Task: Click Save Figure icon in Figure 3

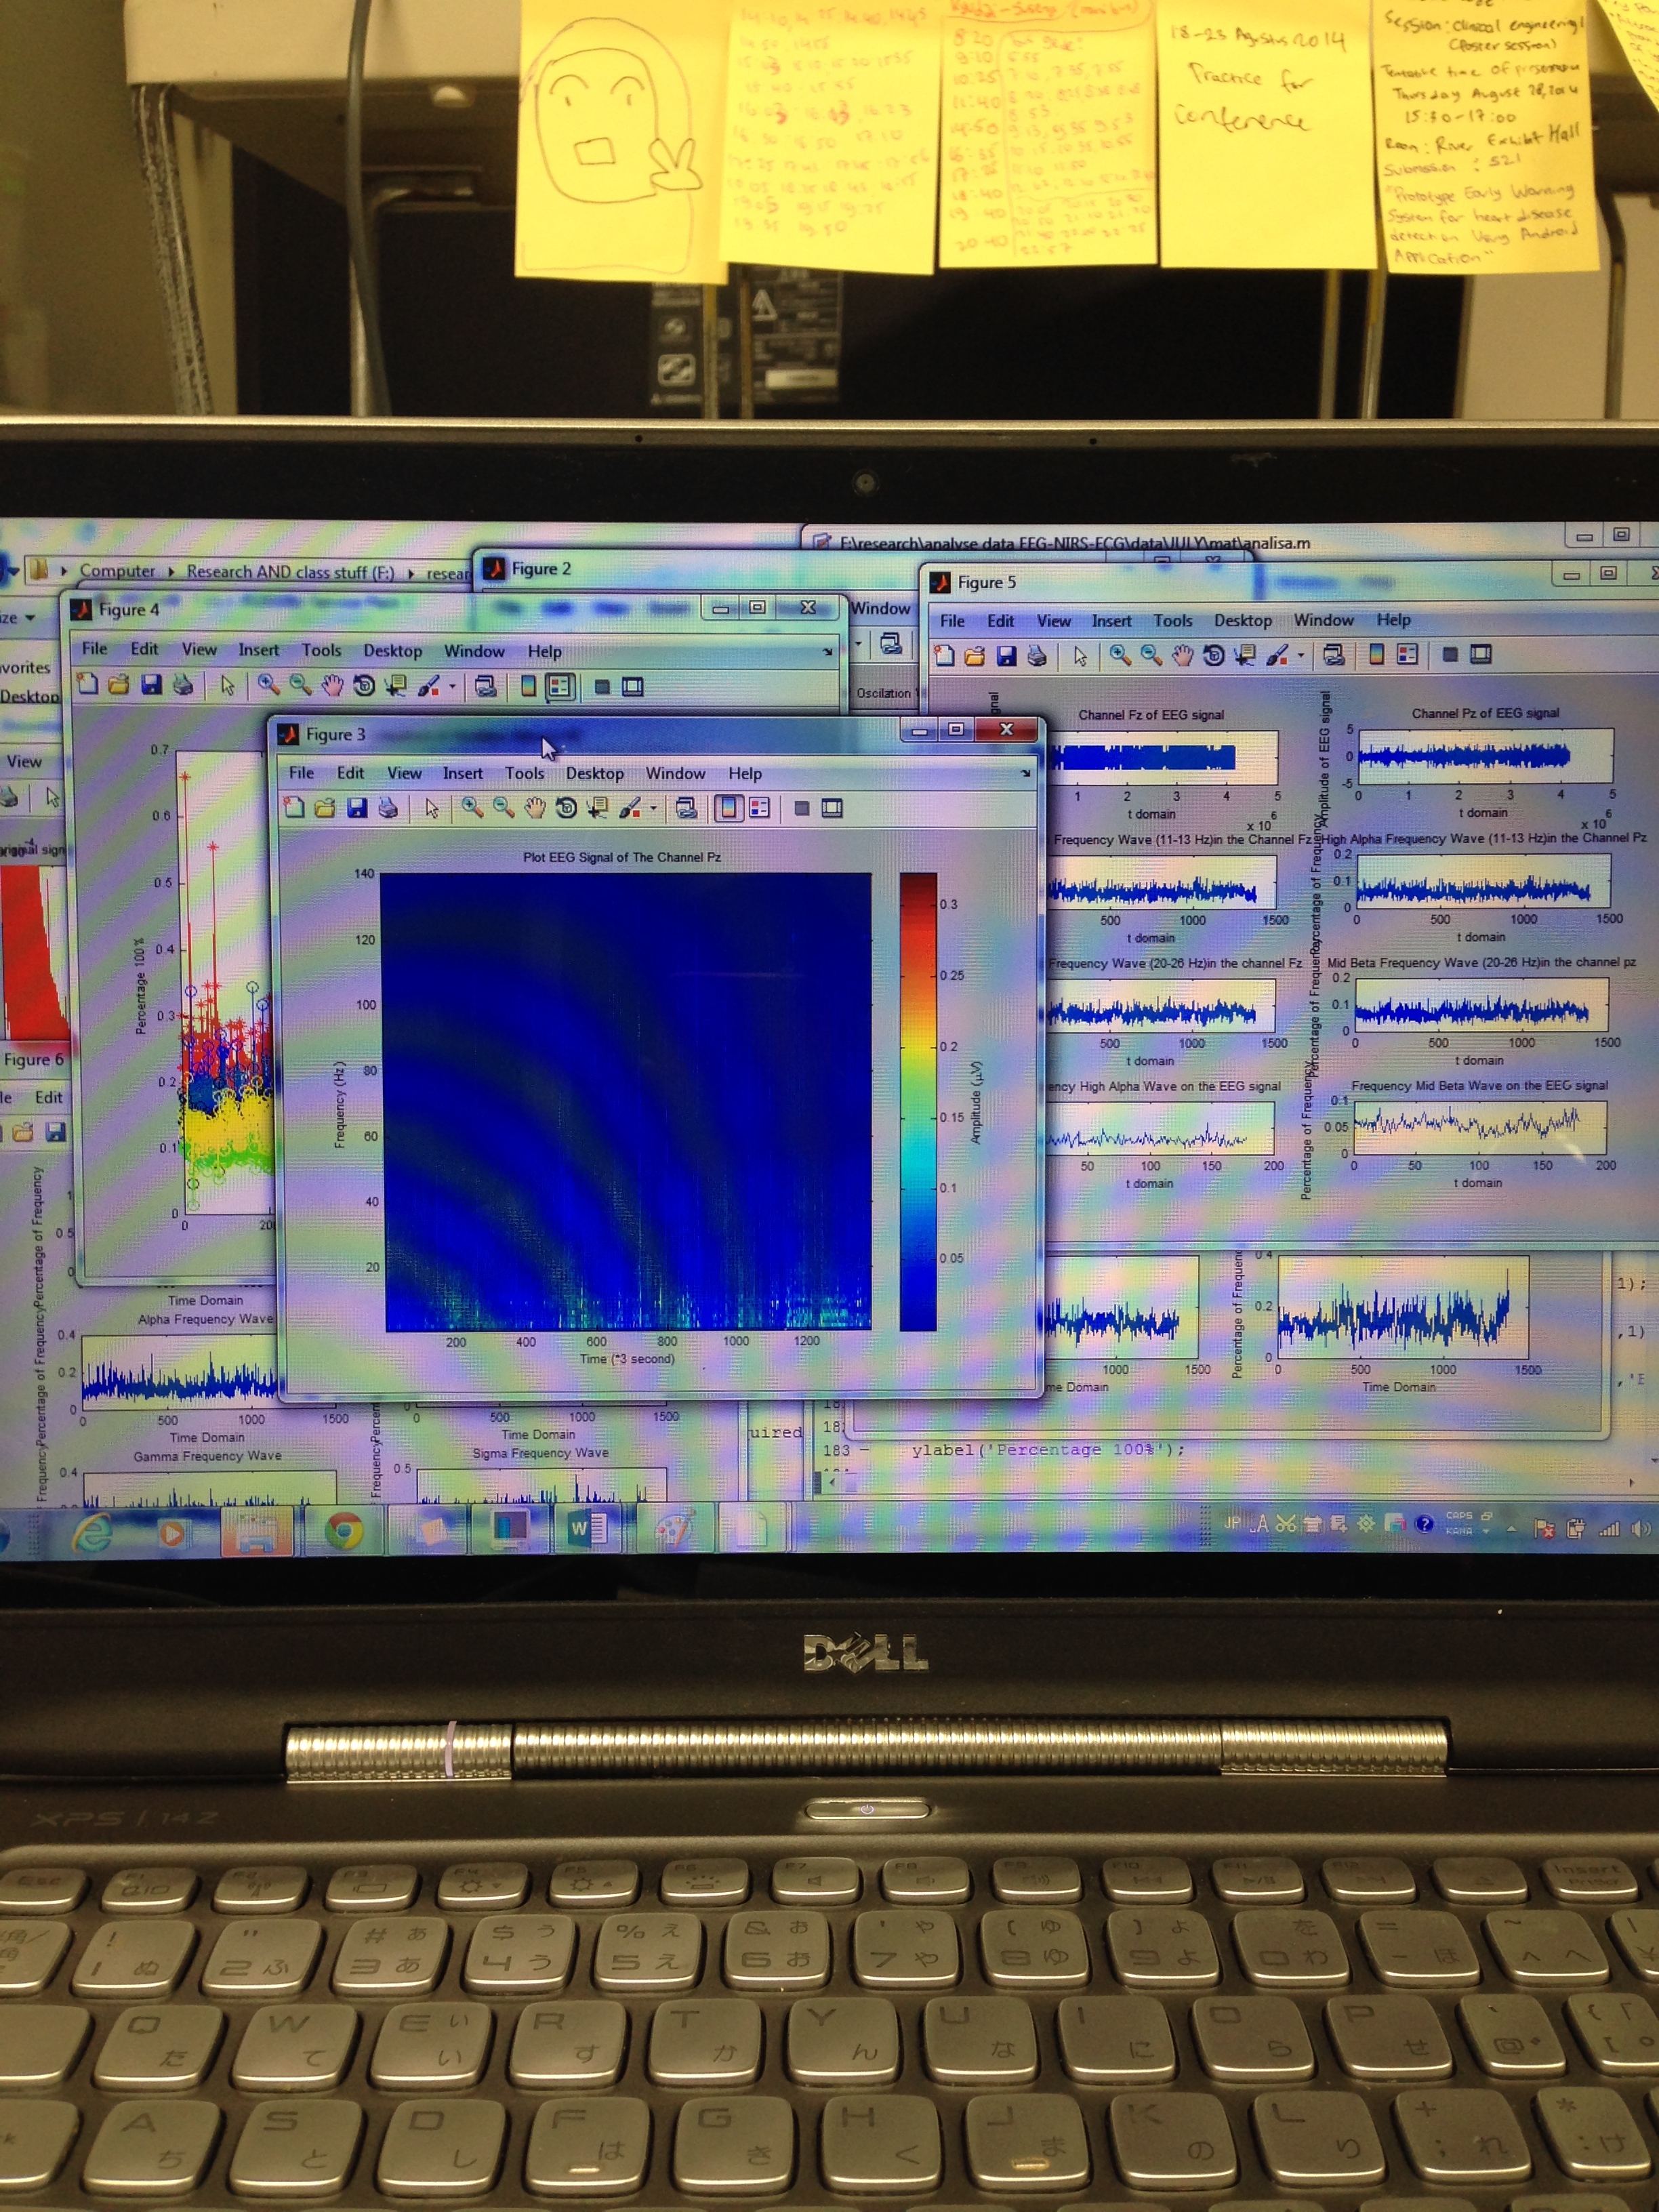Action: [x=357, y=808]
